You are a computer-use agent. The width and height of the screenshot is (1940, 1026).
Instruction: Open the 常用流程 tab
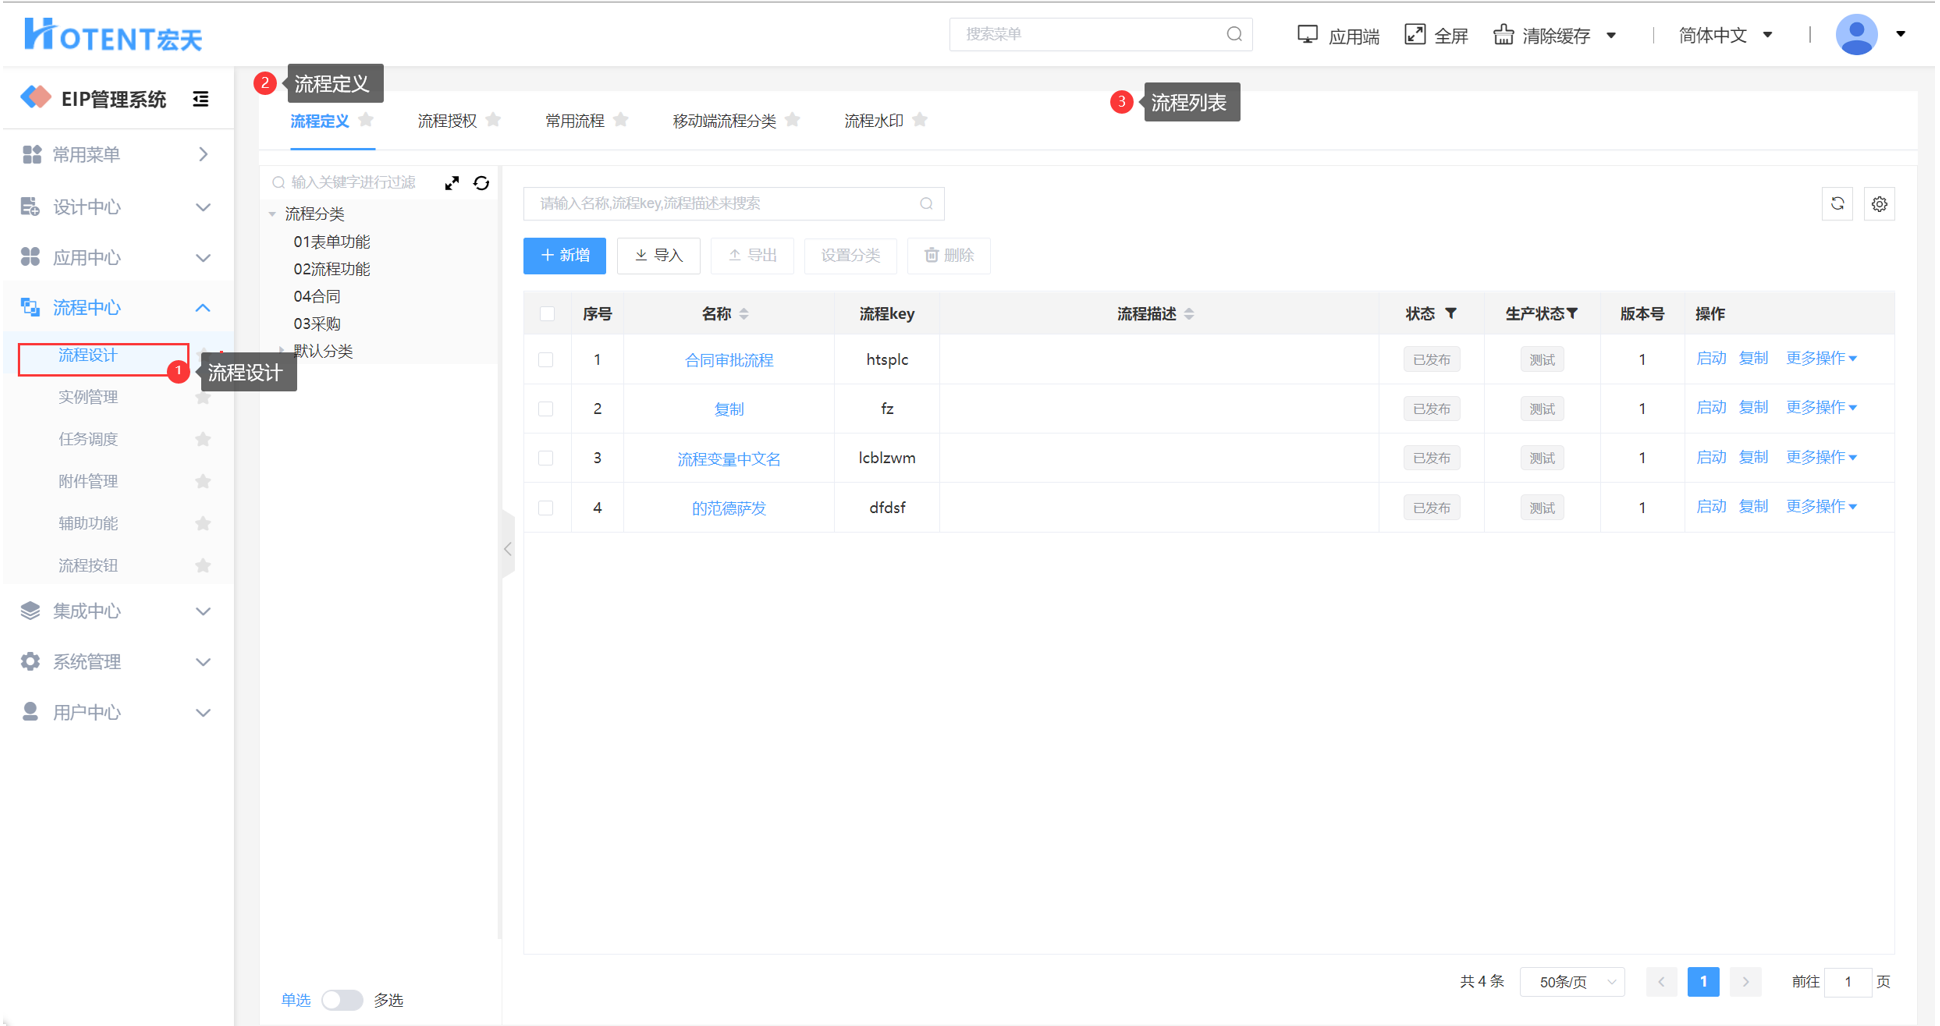(x=574, y=121)
